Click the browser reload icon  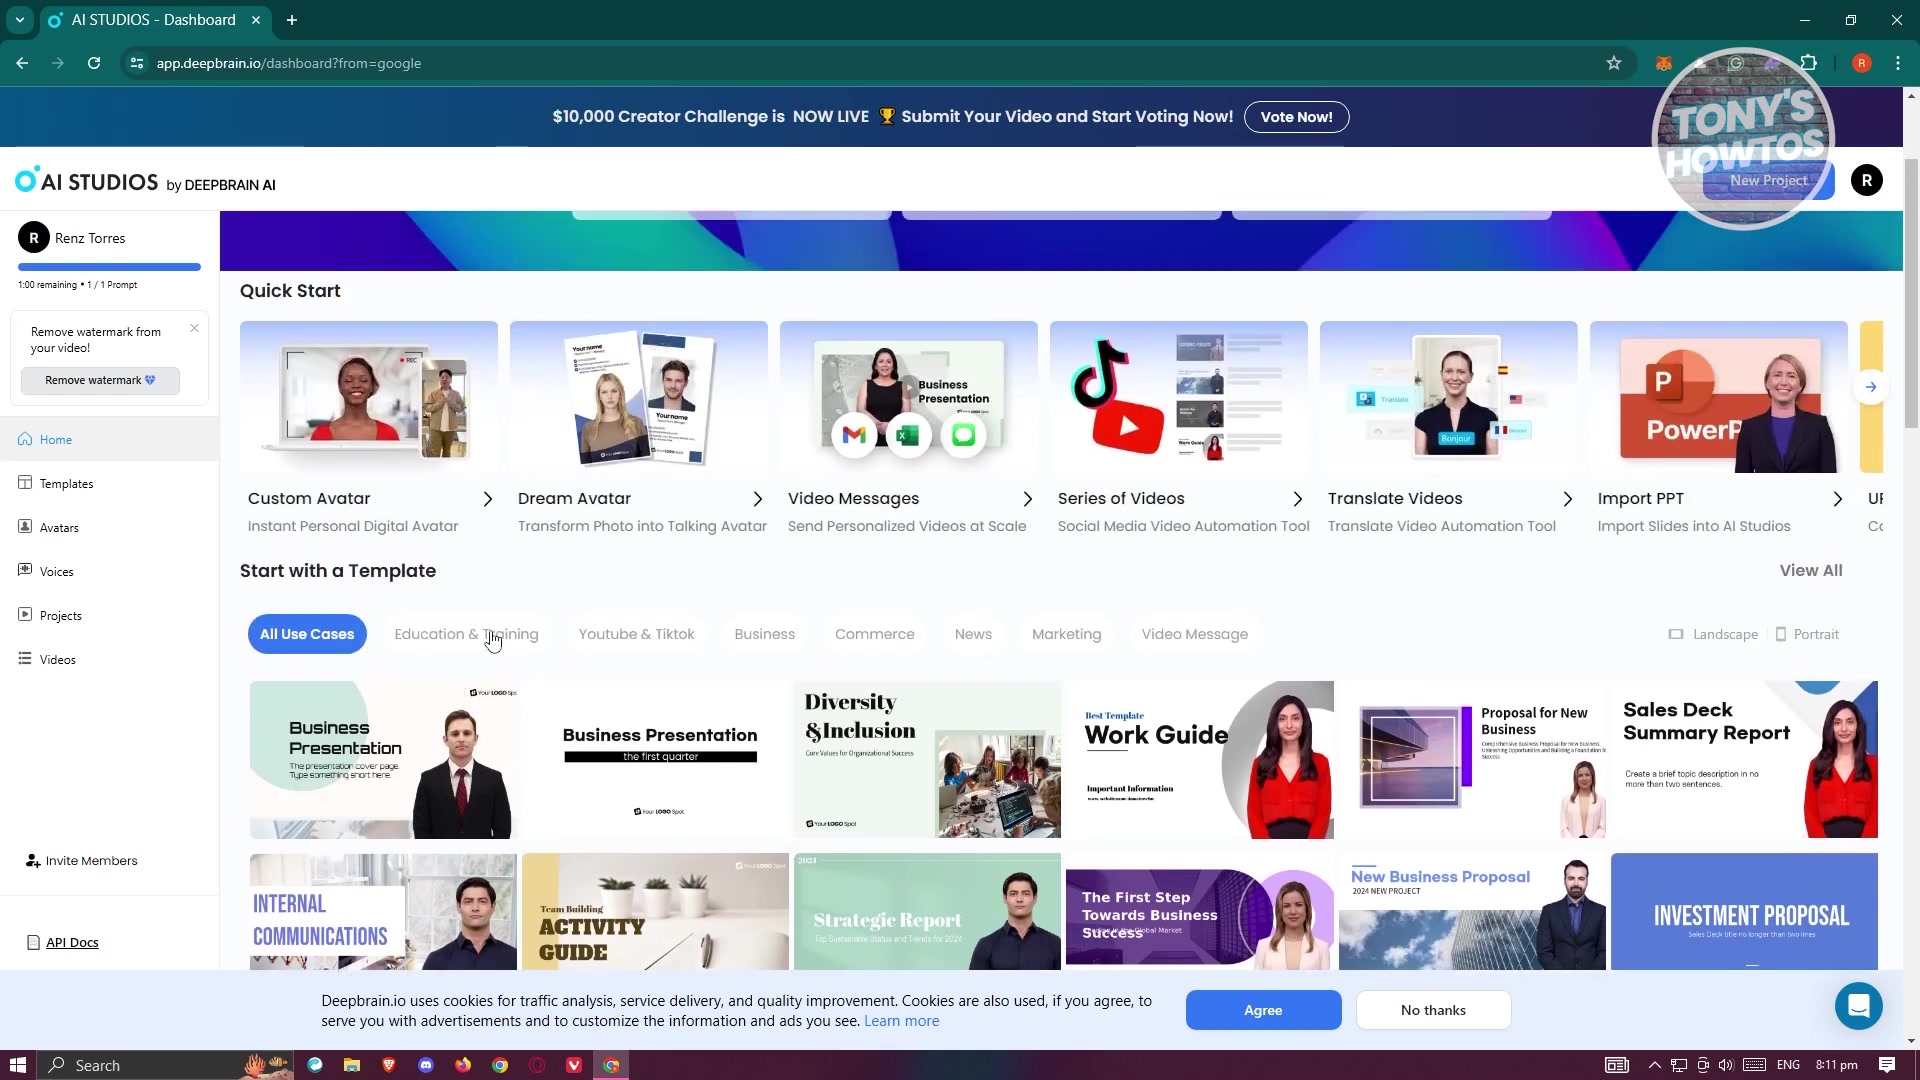pyautogui.click(x=94, y=63)
